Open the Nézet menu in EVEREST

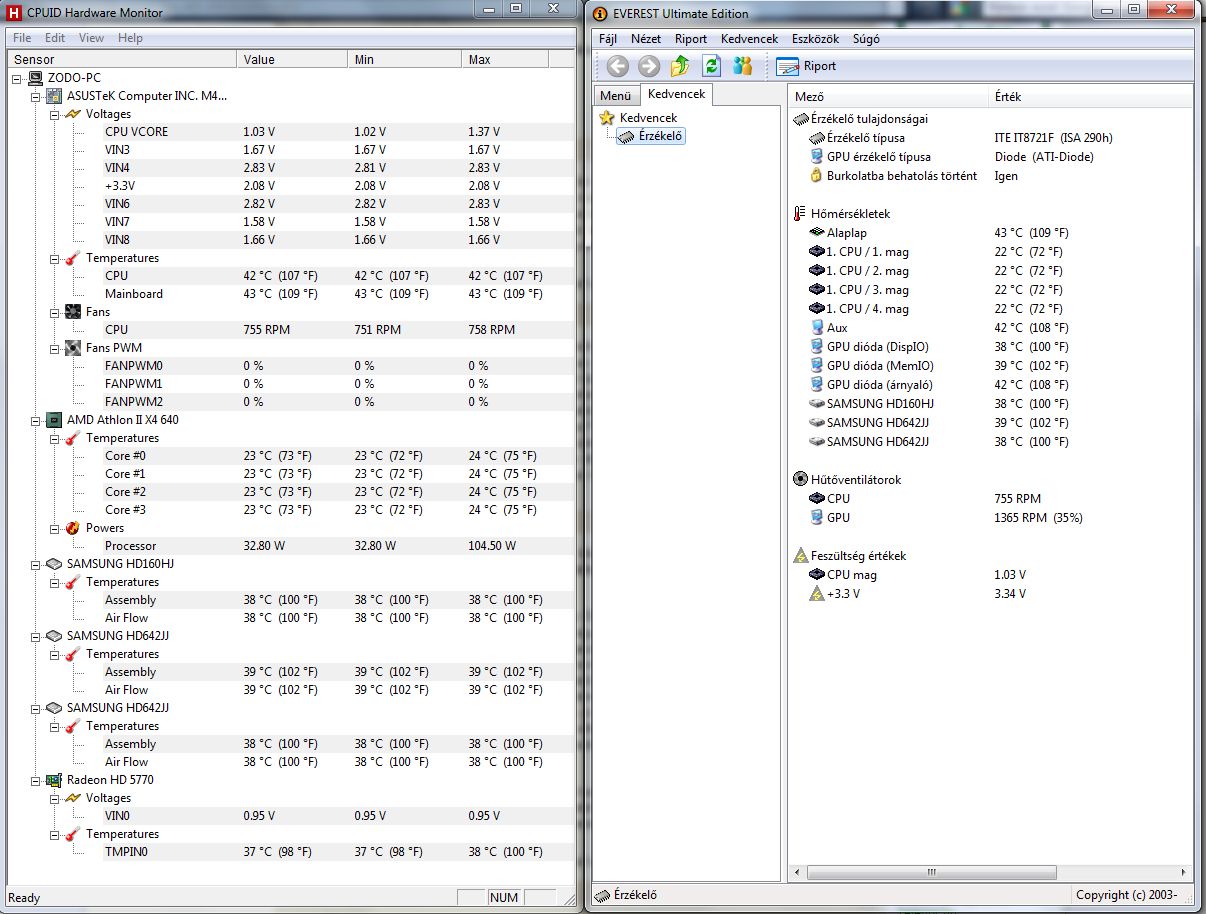(x=646, y=39)
